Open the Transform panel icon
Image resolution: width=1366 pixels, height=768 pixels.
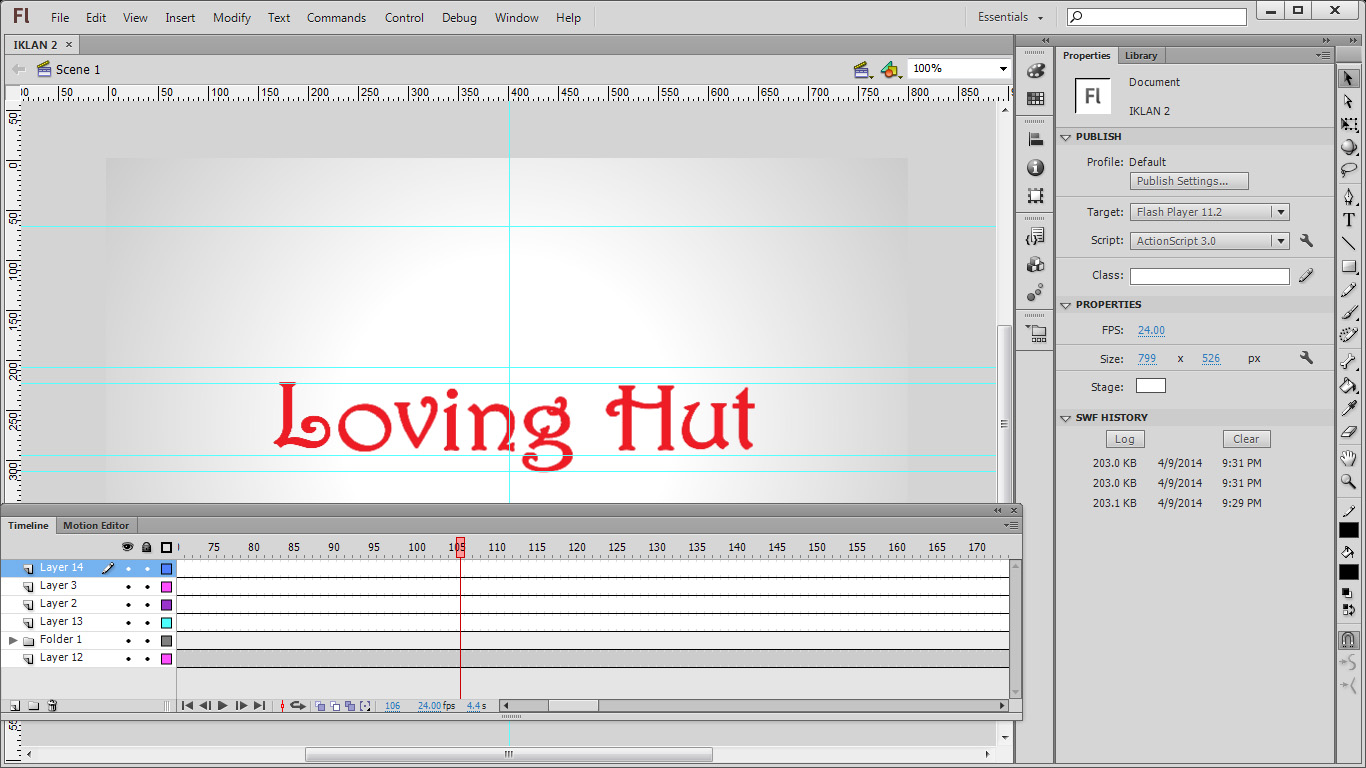click(1035, 196)
